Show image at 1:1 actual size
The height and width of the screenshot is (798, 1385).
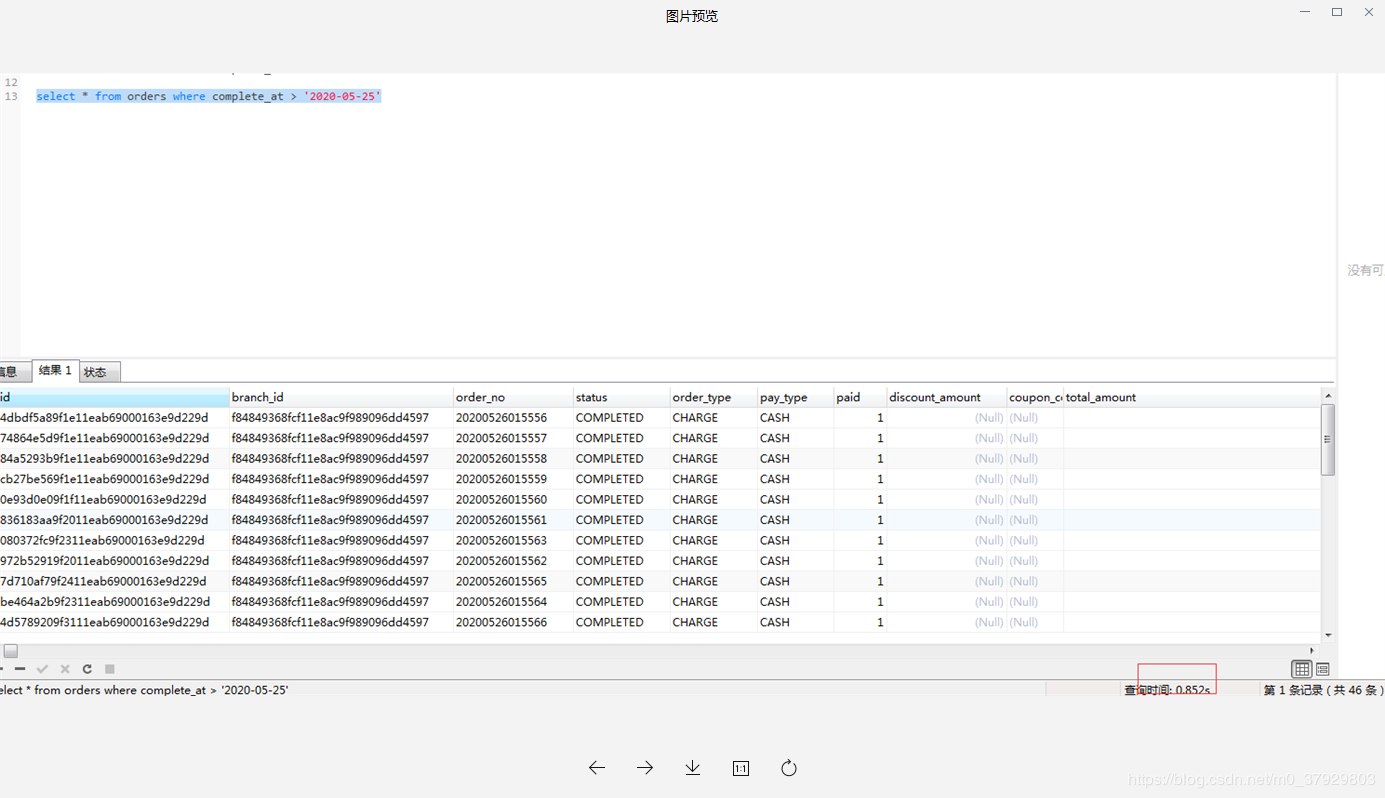tap(741, 768)
